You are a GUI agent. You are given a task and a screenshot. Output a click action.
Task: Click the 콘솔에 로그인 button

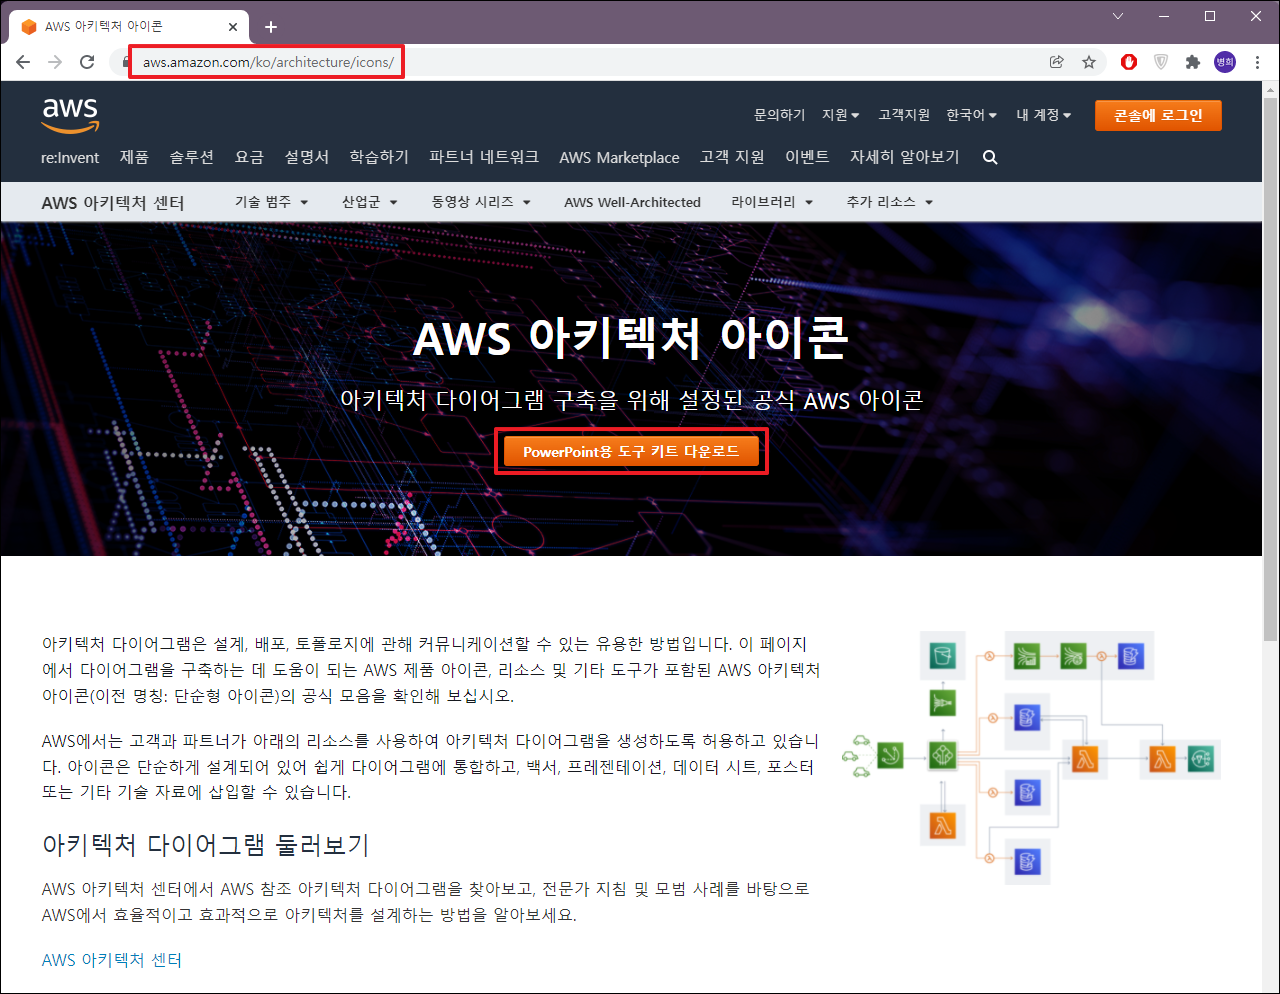coord(1158,115)
